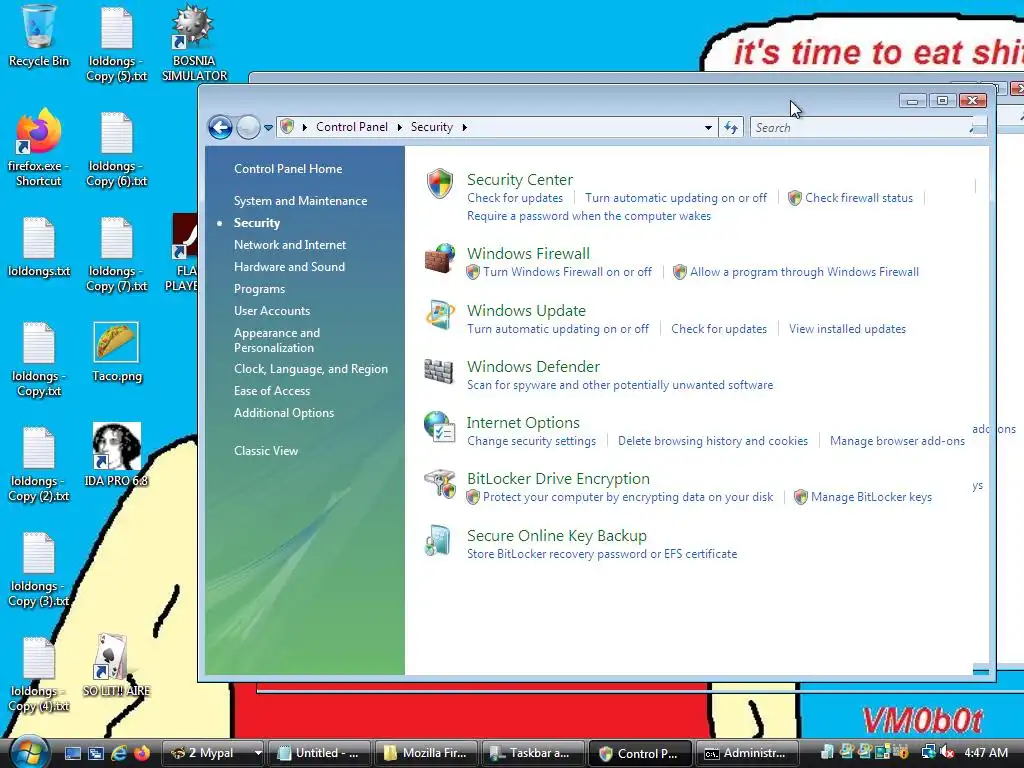Select loldongs - Copy (3).txt file
Viewport: 1024px width, 768px height.
pos(39,570)
